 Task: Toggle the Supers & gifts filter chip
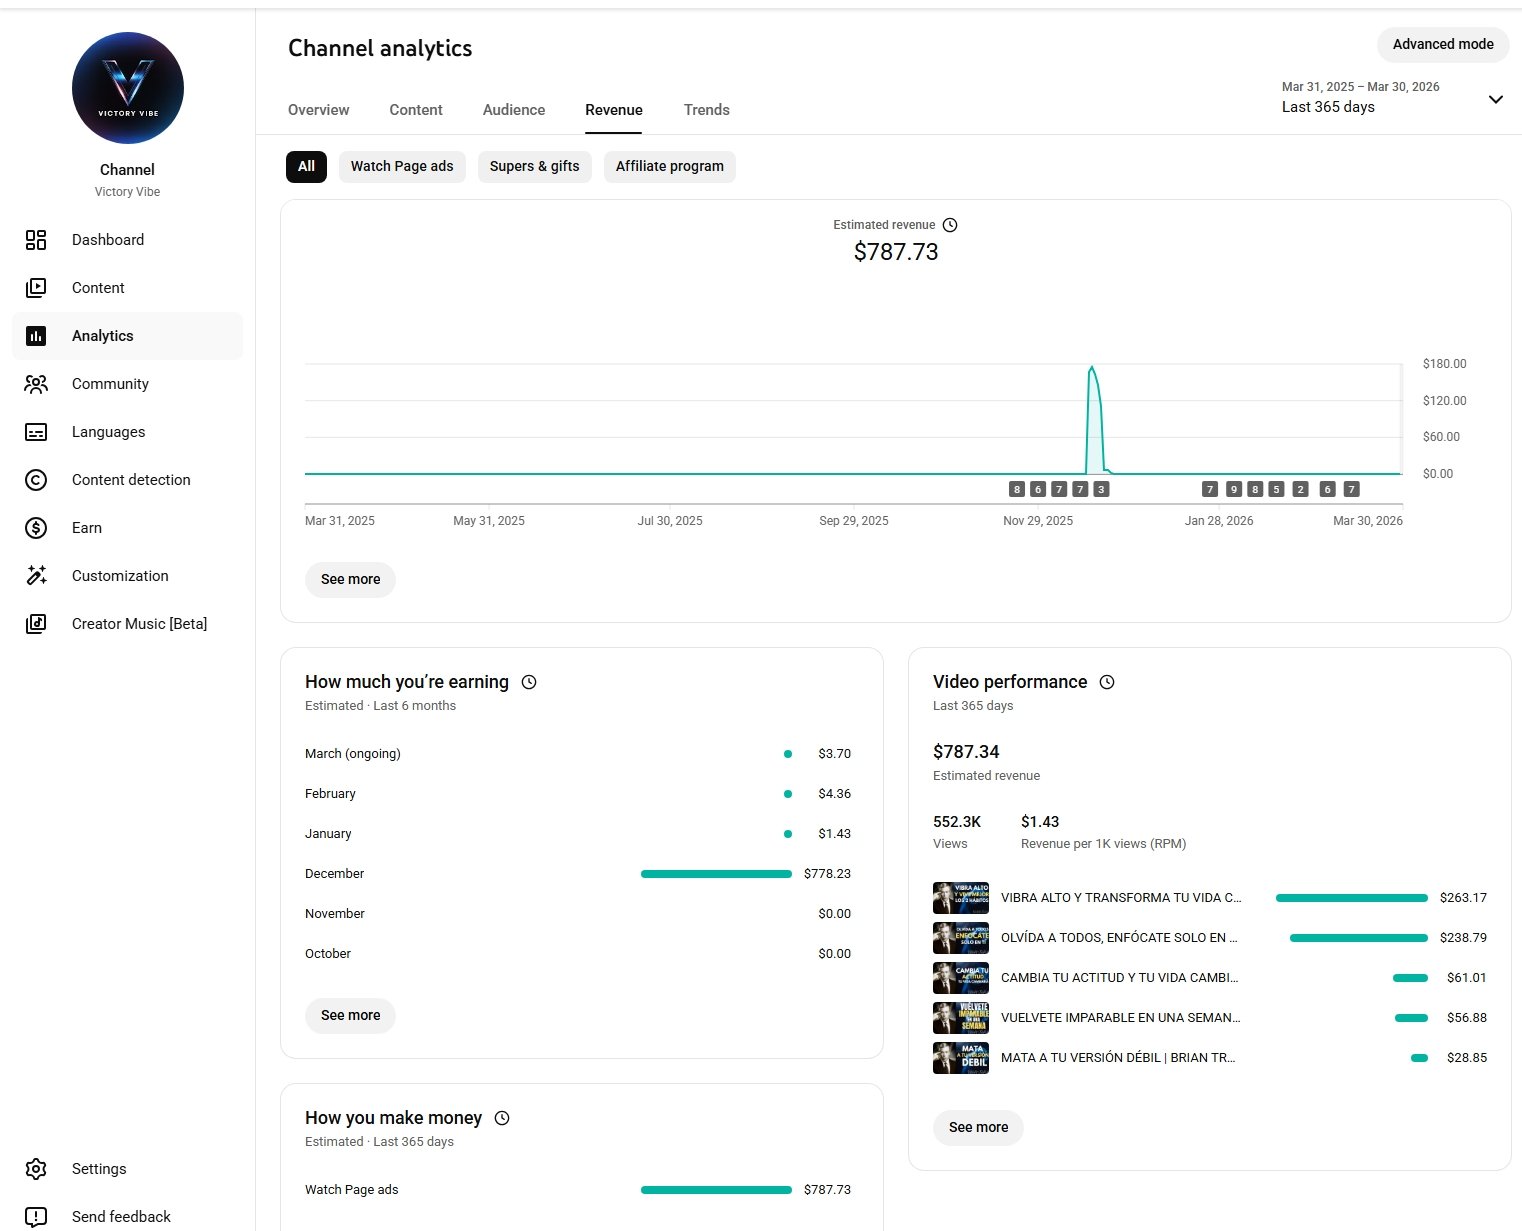coord(534,167)
